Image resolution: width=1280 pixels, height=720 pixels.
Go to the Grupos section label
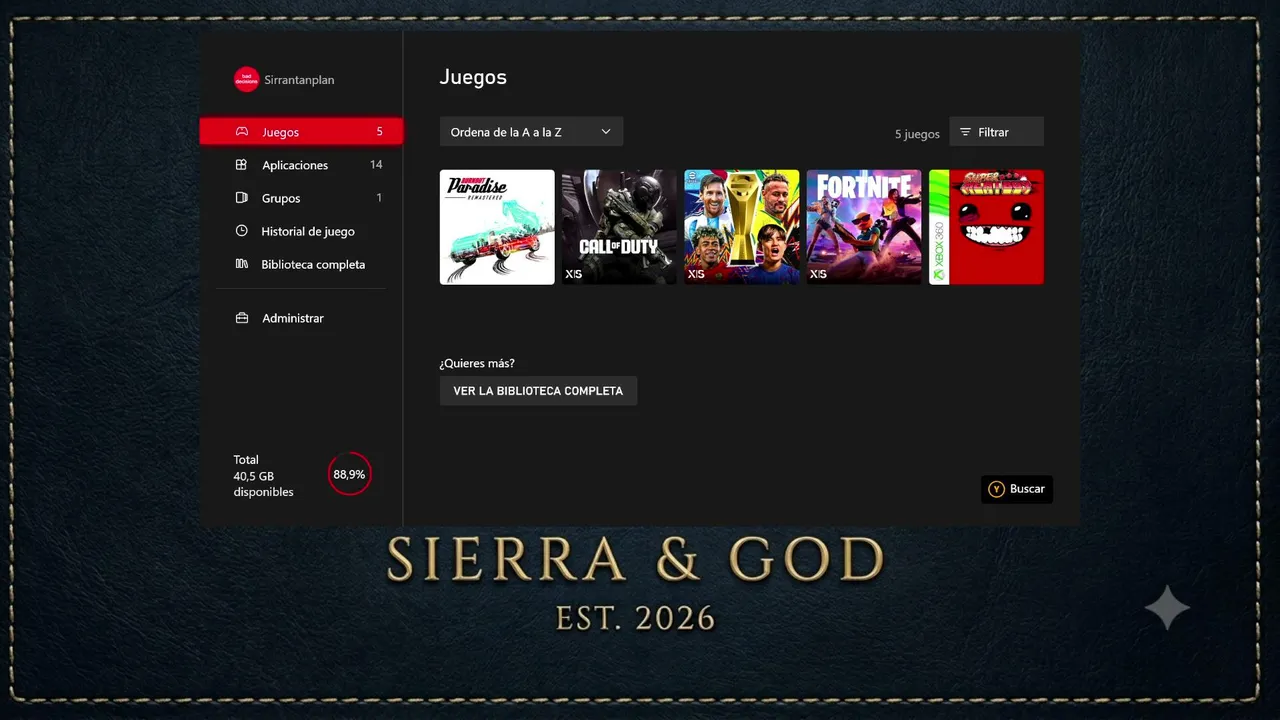[281, 198]
